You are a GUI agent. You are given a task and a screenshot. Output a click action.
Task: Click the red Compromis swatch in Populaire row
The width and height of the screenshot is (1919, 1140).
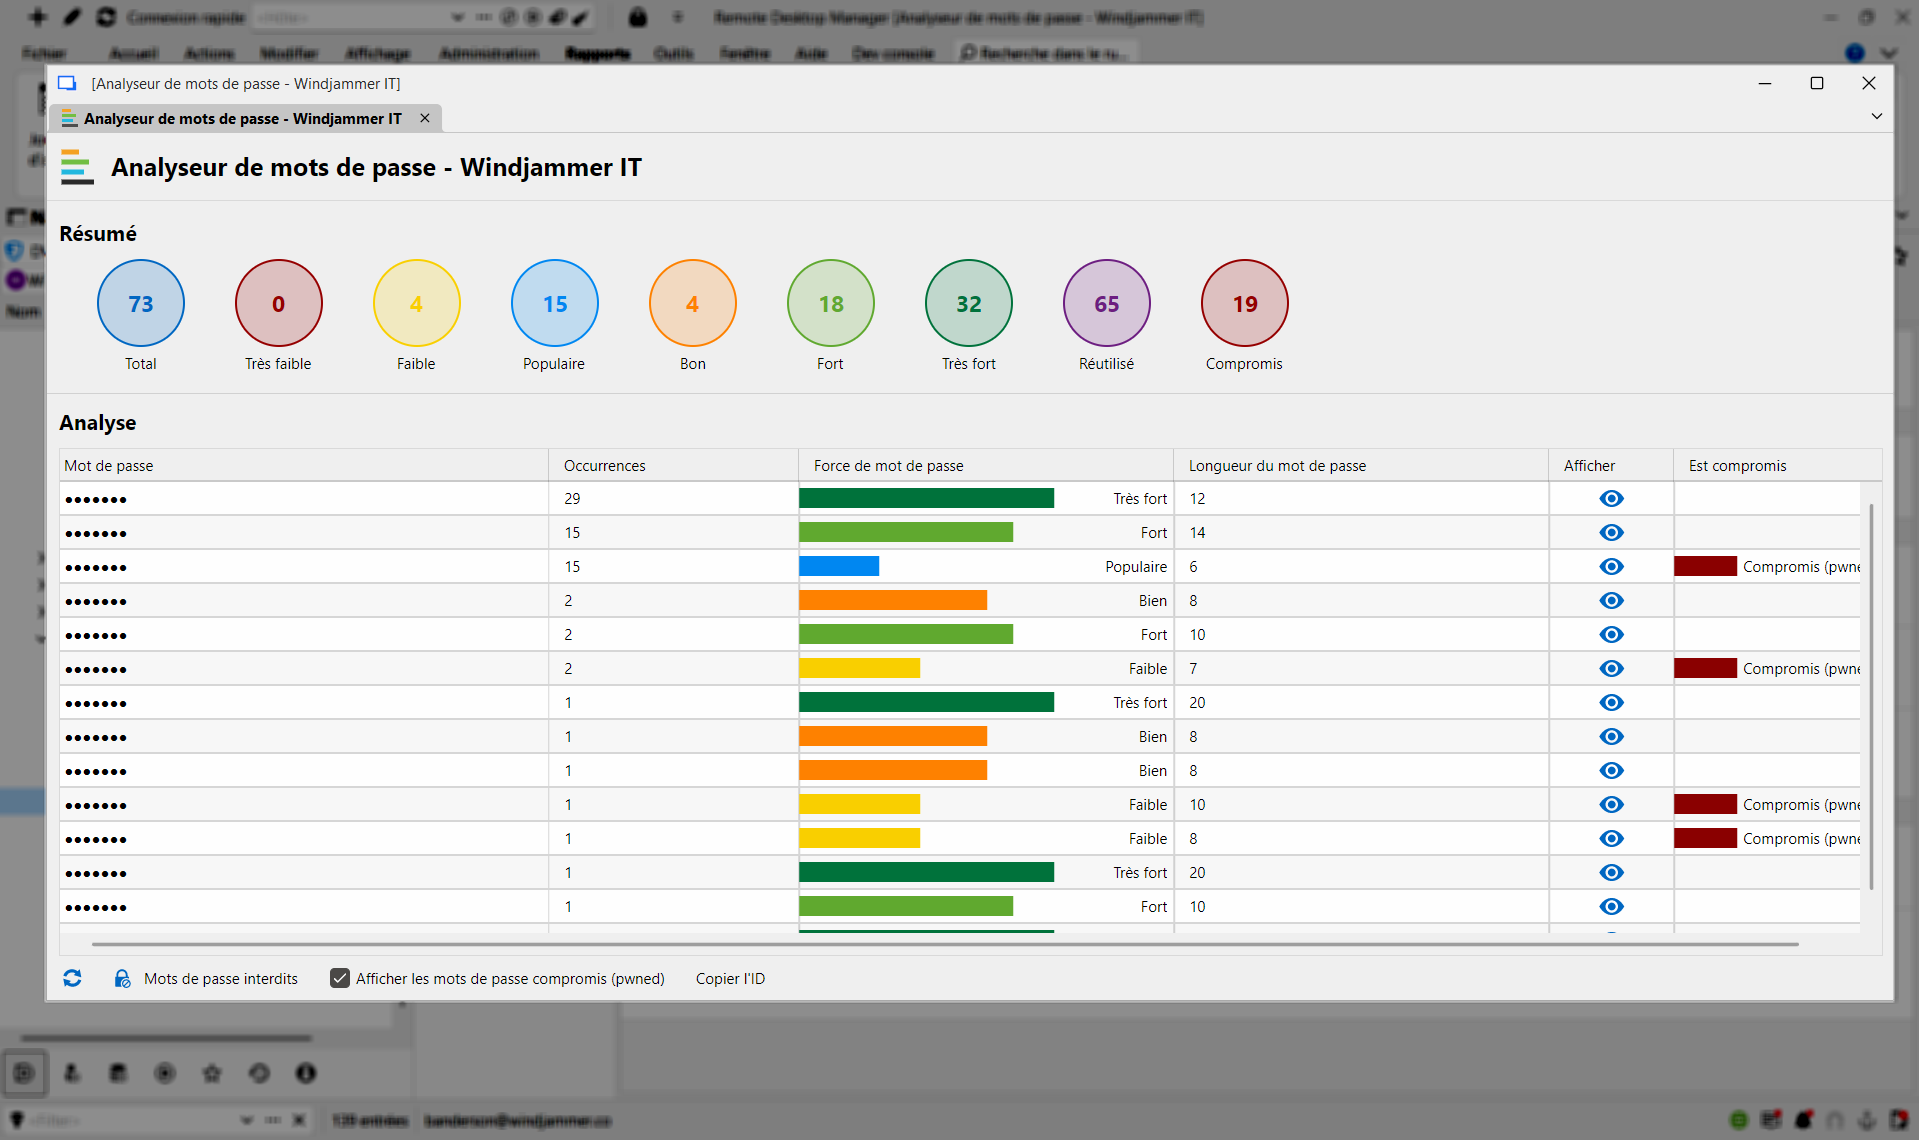[x=1705, y=566]
